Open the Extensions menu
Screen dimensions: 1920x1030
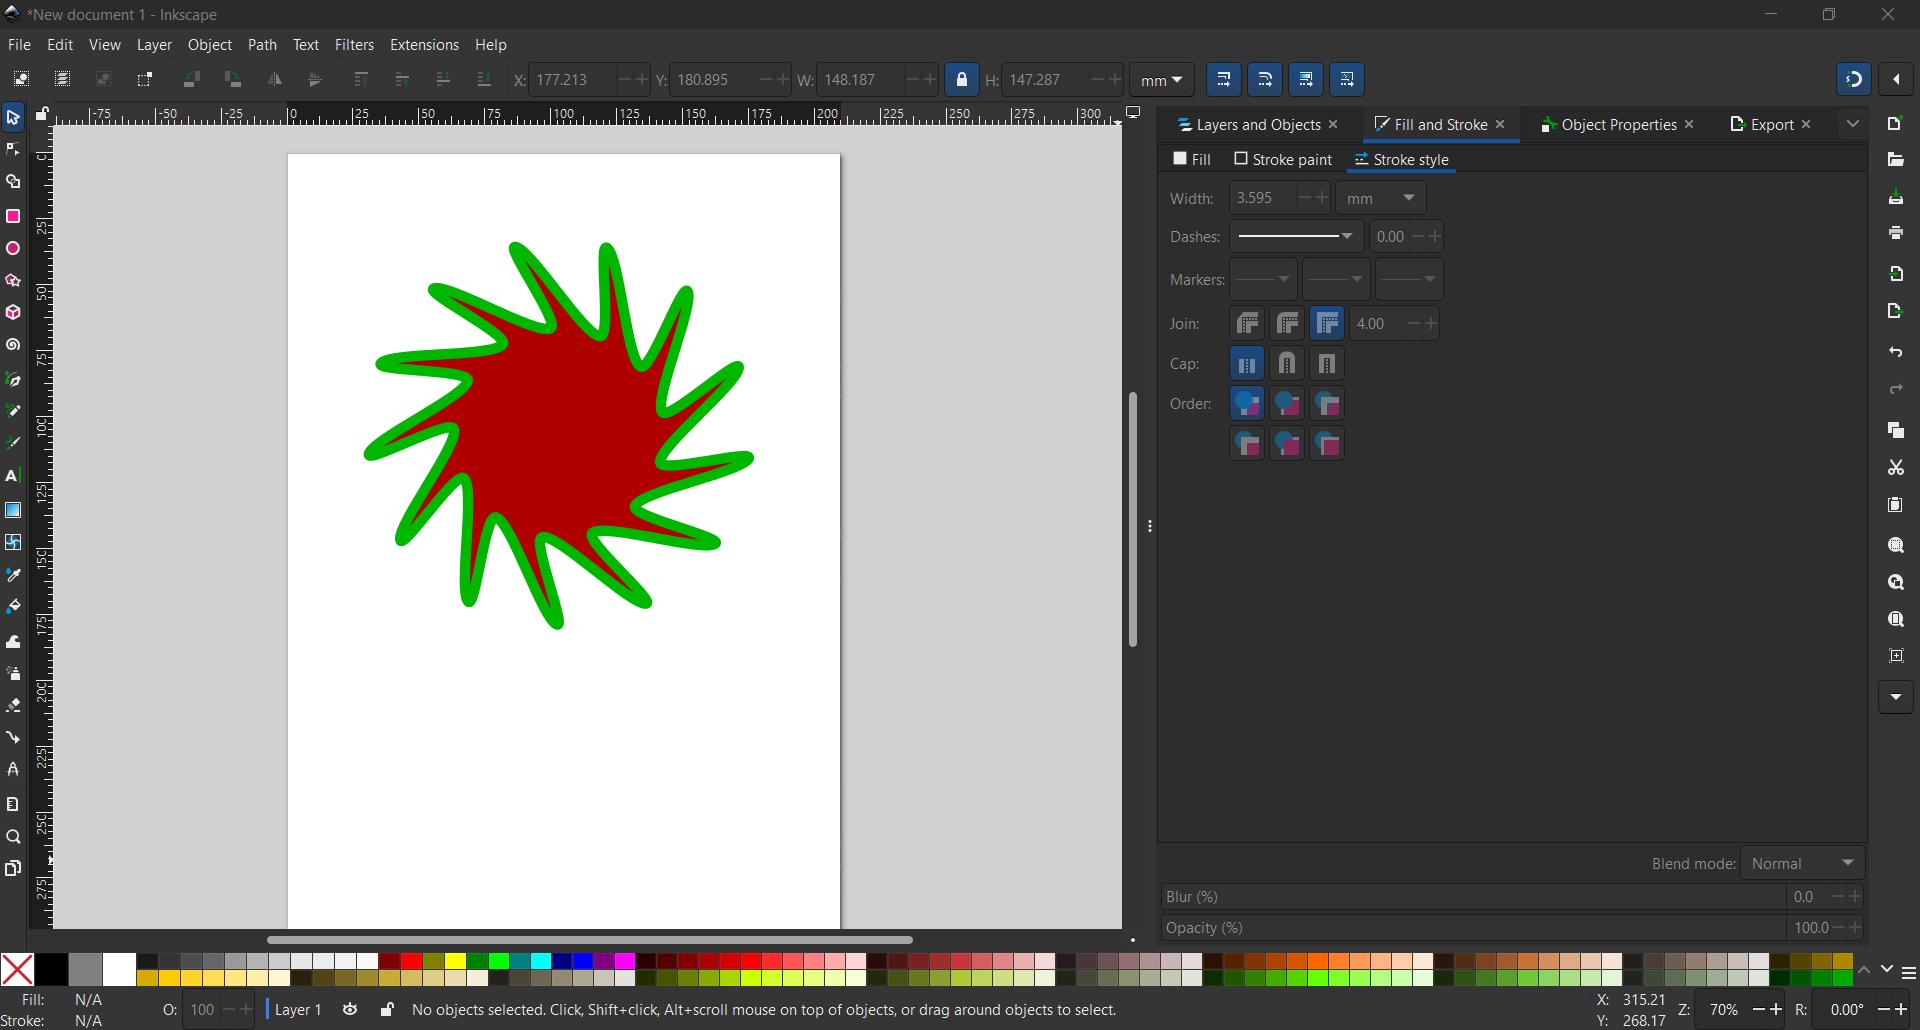click(424, 45)
